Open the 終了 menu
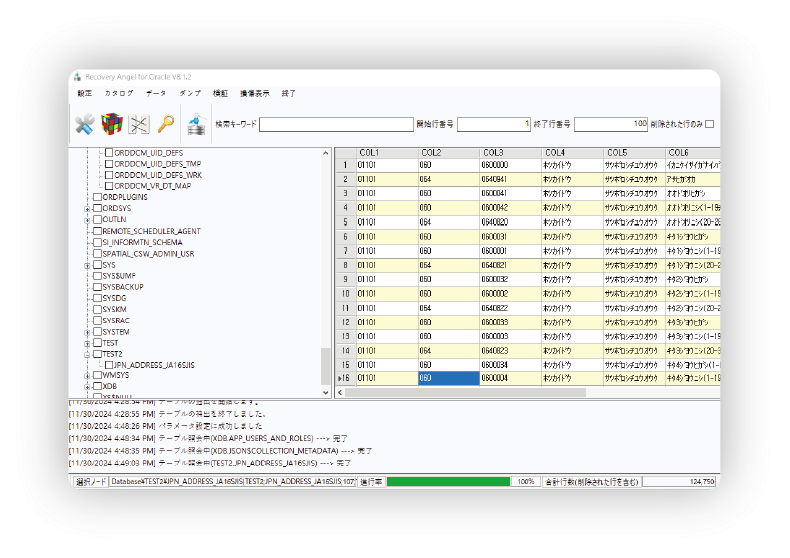Image resolution: width=790 pixels, height=558 pixels. (x=289, y=93)
